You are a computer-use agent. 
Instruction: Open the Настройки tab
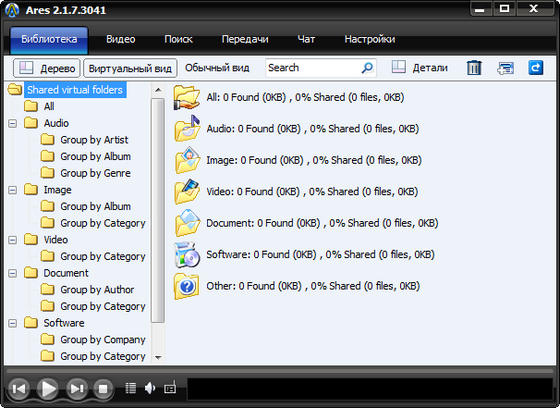370,39
